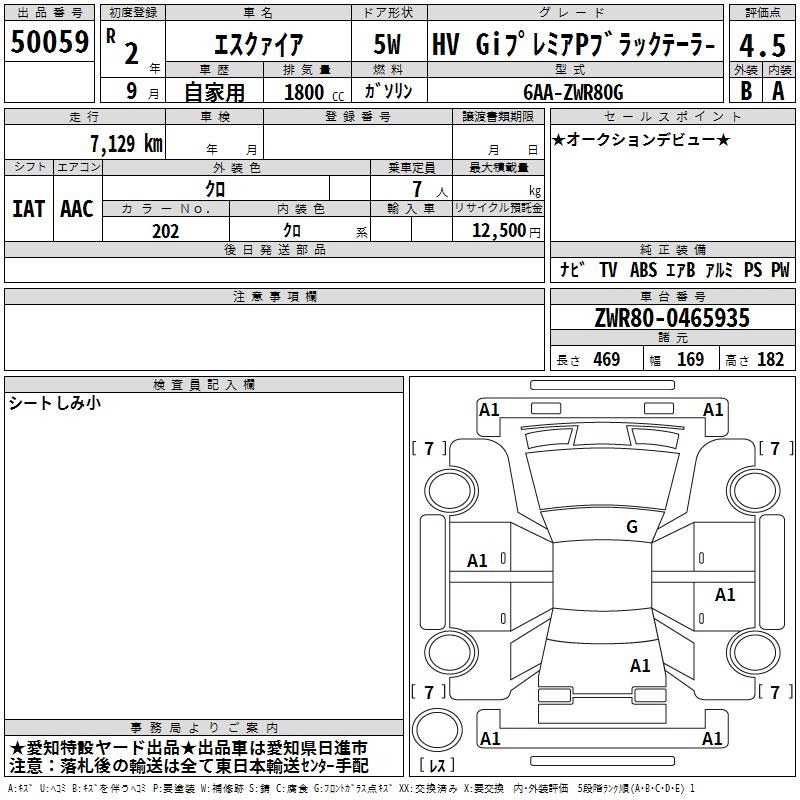
Task: Select model code 6AA-ZWR80G
Action: point(573,92)
